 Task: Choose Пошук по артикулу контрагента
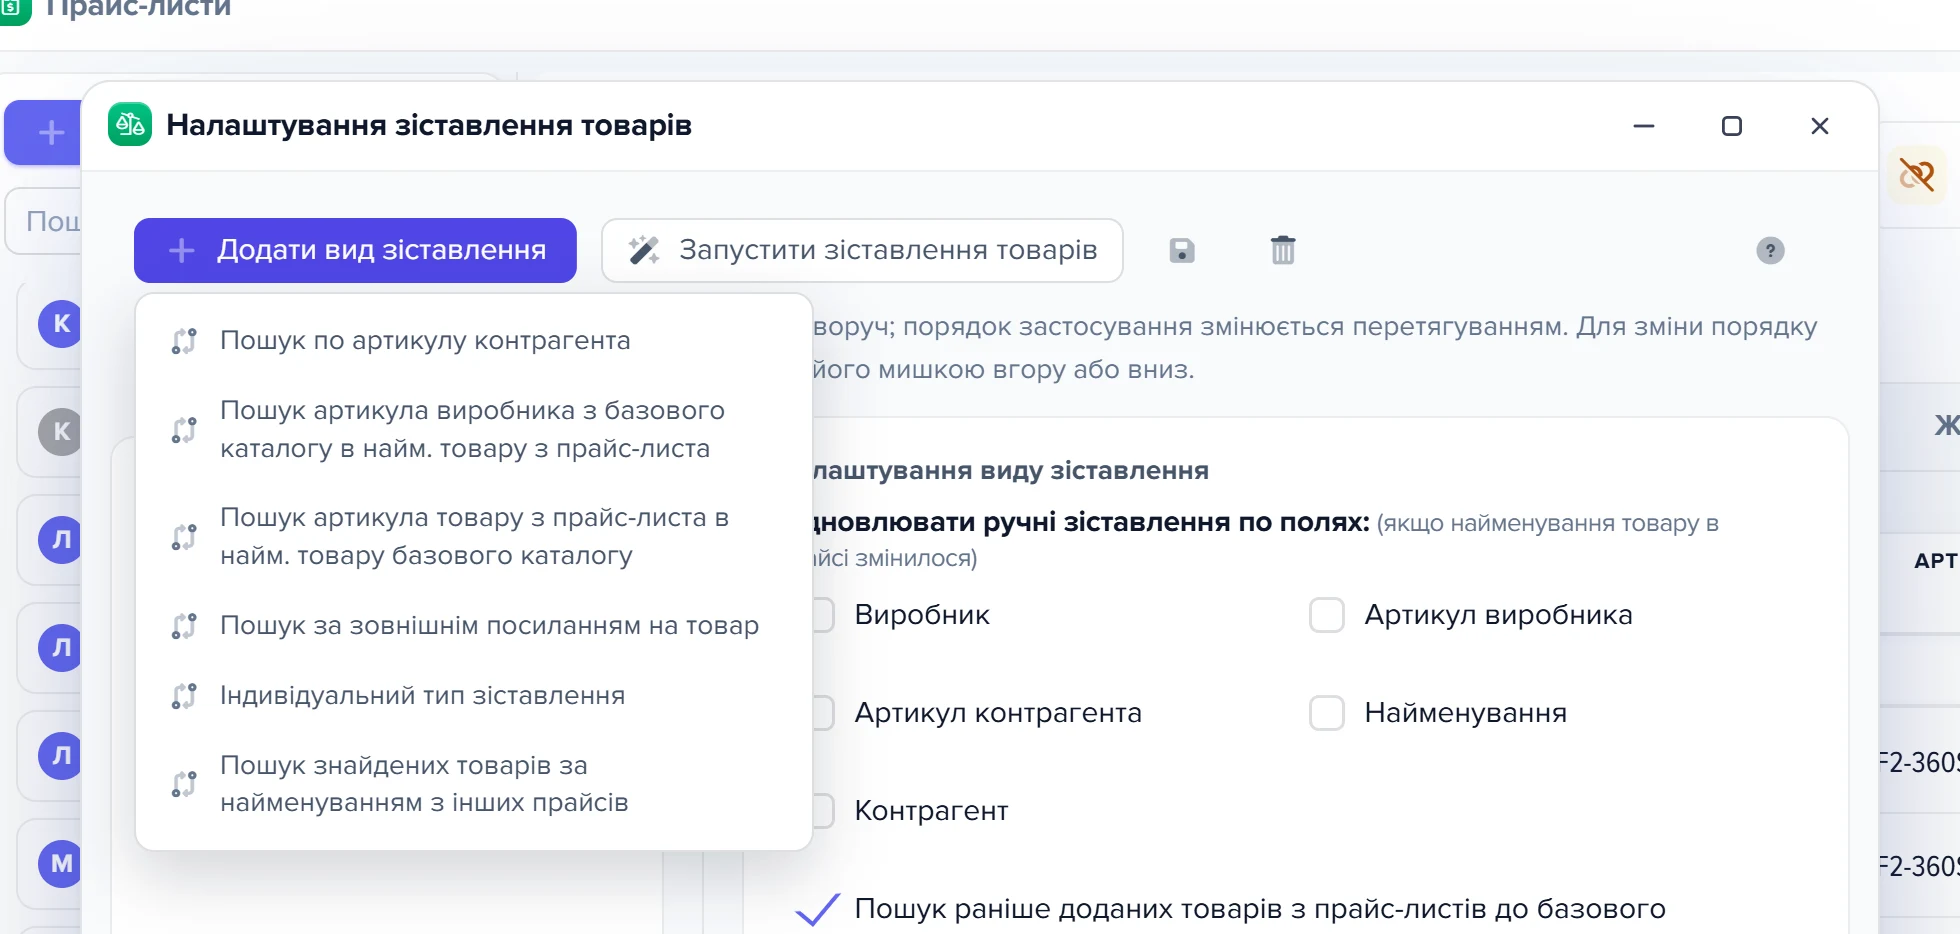(x=474, y=341)
